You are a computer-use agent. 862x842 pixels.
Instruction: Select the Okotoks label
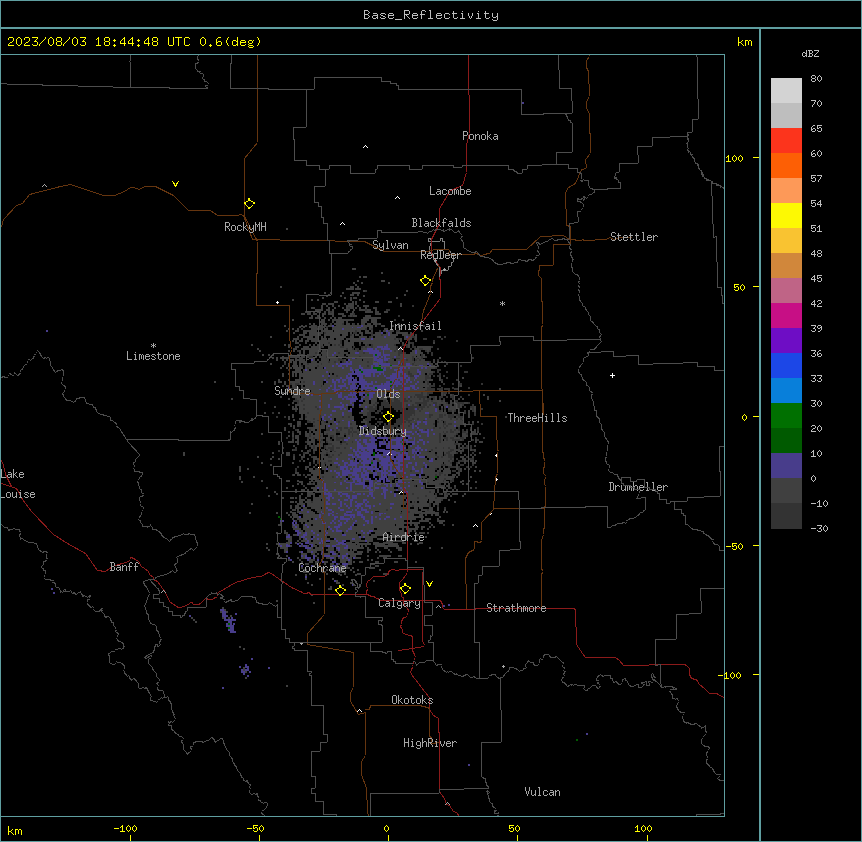[412, 700]
